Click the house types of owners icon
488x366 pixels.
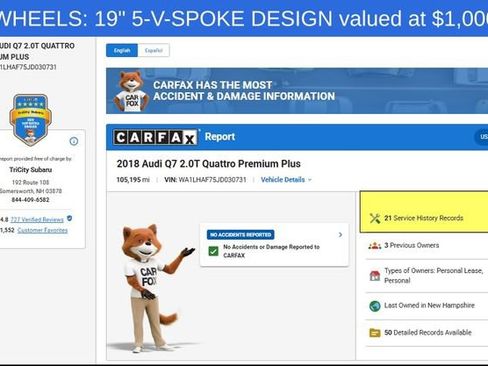(x=375, y=276)
